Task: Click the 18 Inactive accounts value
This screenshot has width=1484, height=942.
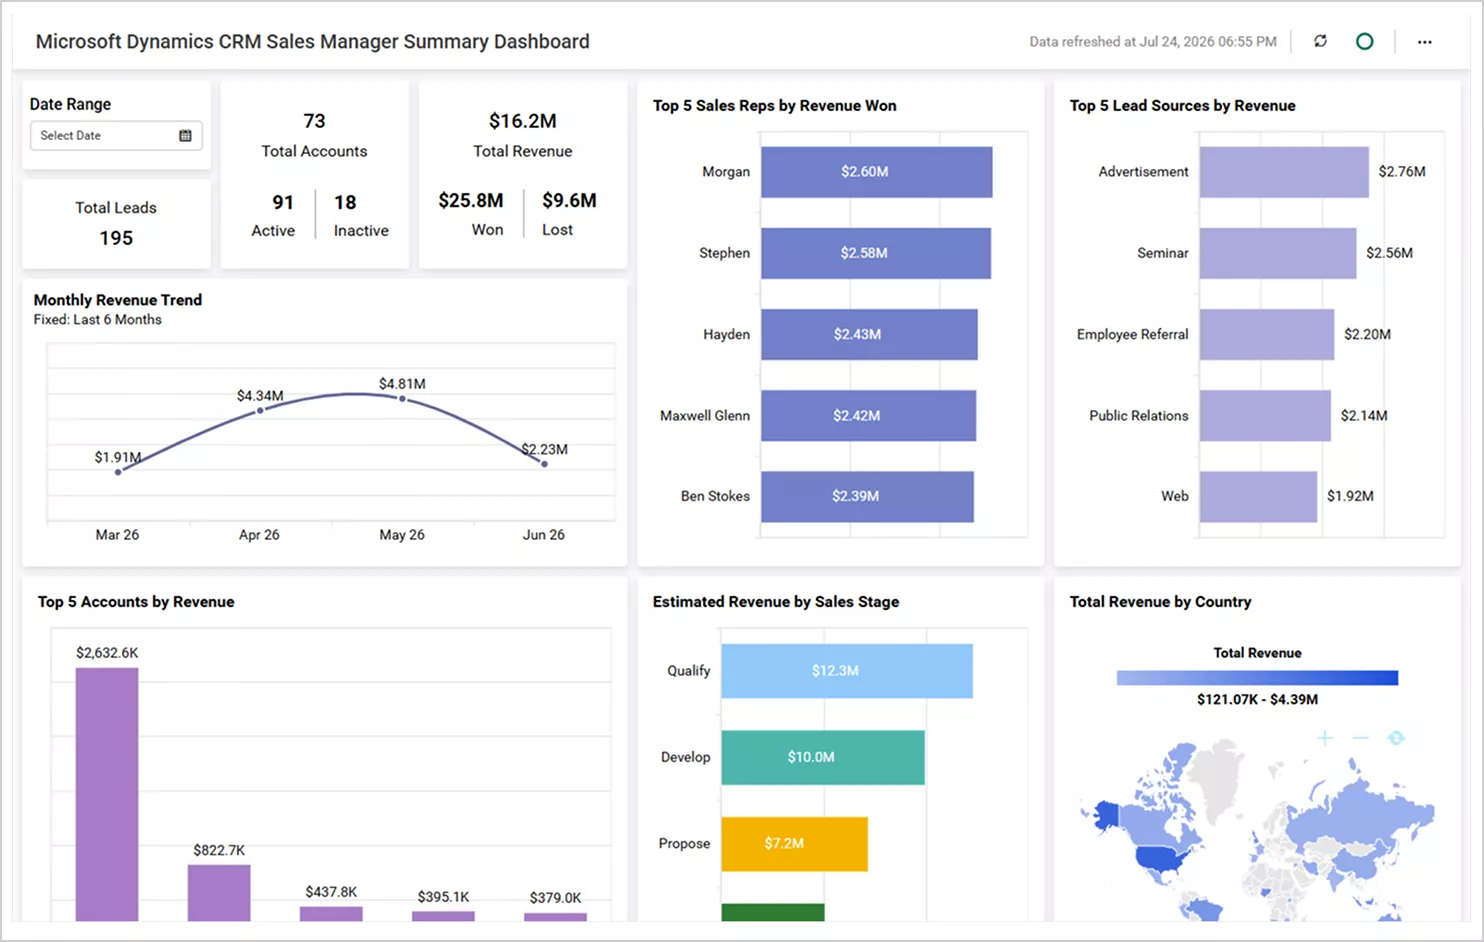Action: (x=345, y=203)
